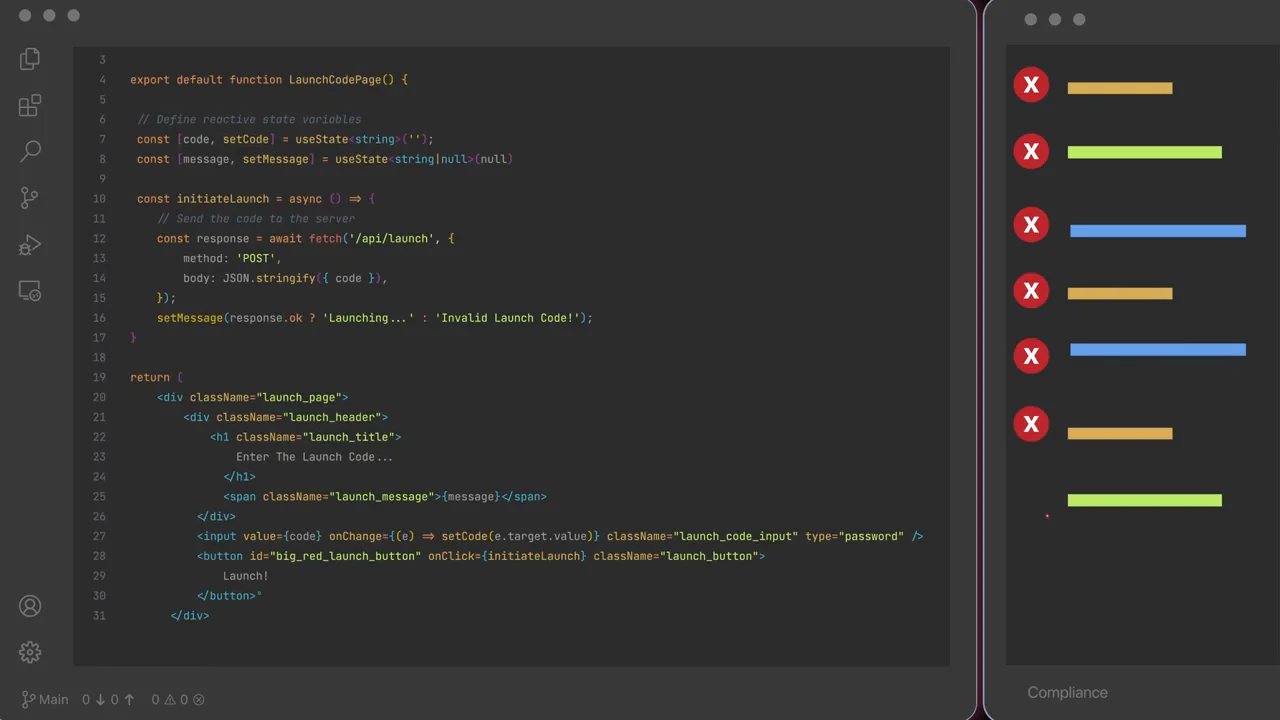Open the Extensions view icon

[x=30, y=105]
